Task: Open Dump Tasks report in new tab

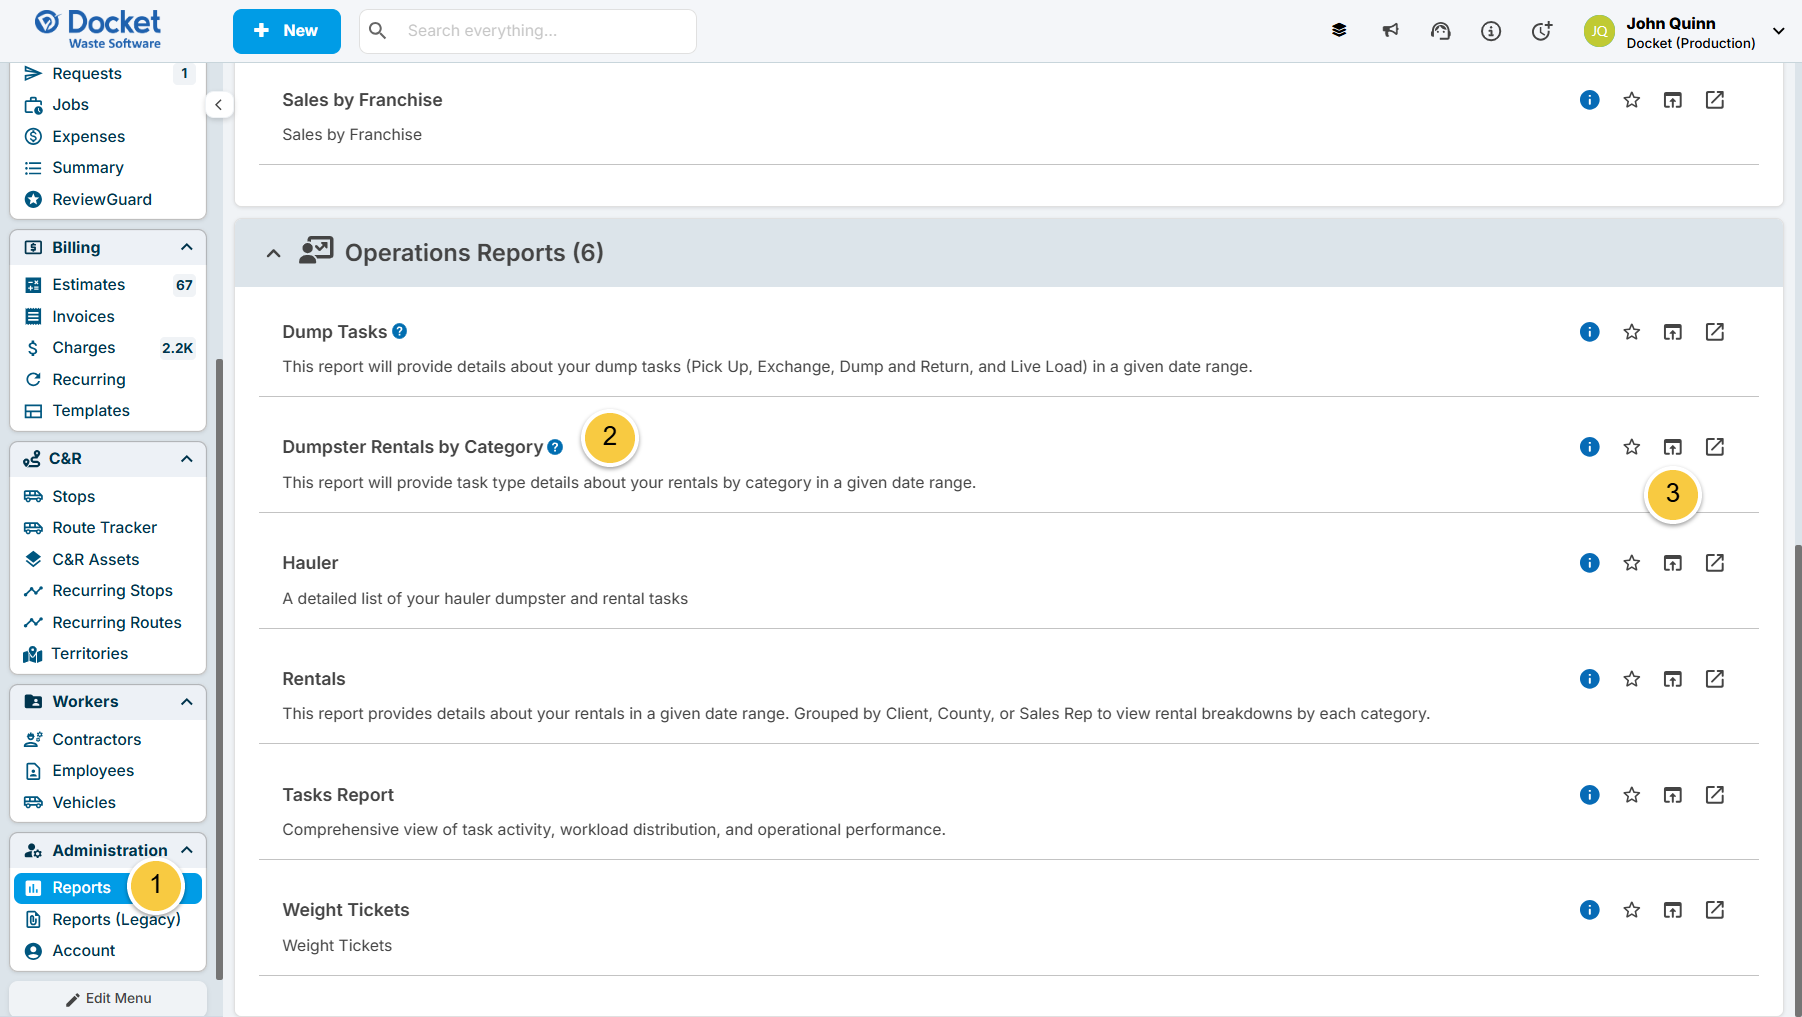Action: (1673, 332)
